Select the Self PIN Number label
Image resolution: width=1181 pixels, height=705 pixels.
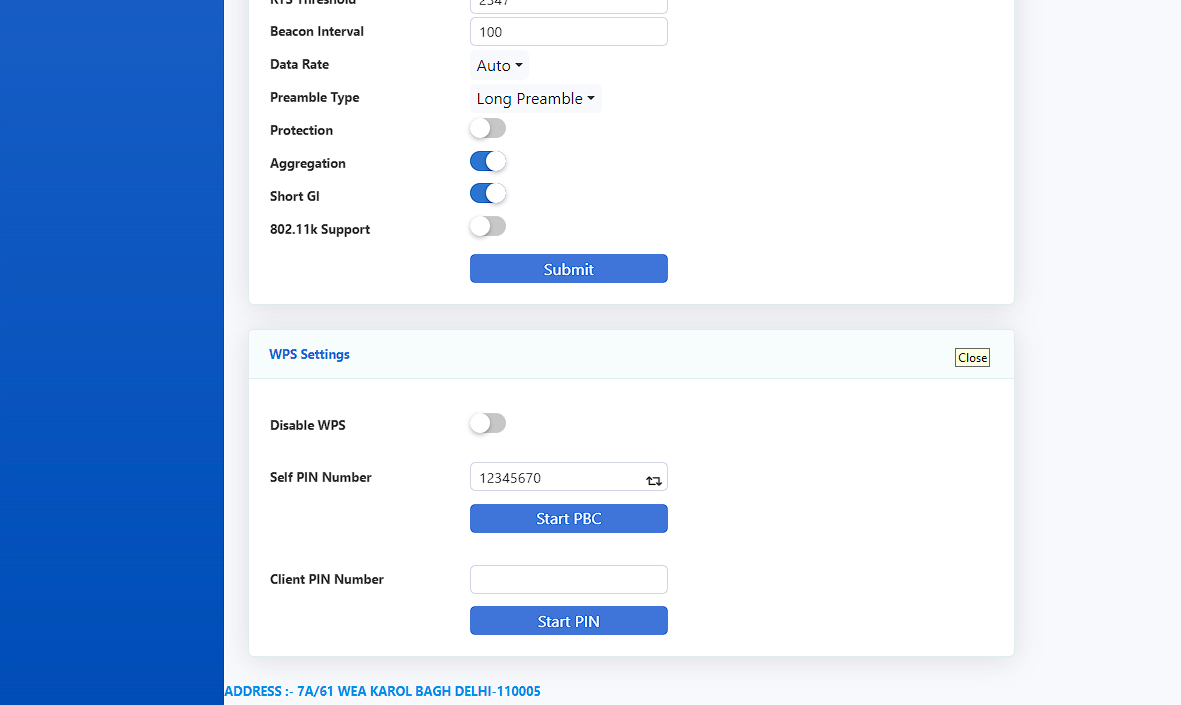coord(320,477)
